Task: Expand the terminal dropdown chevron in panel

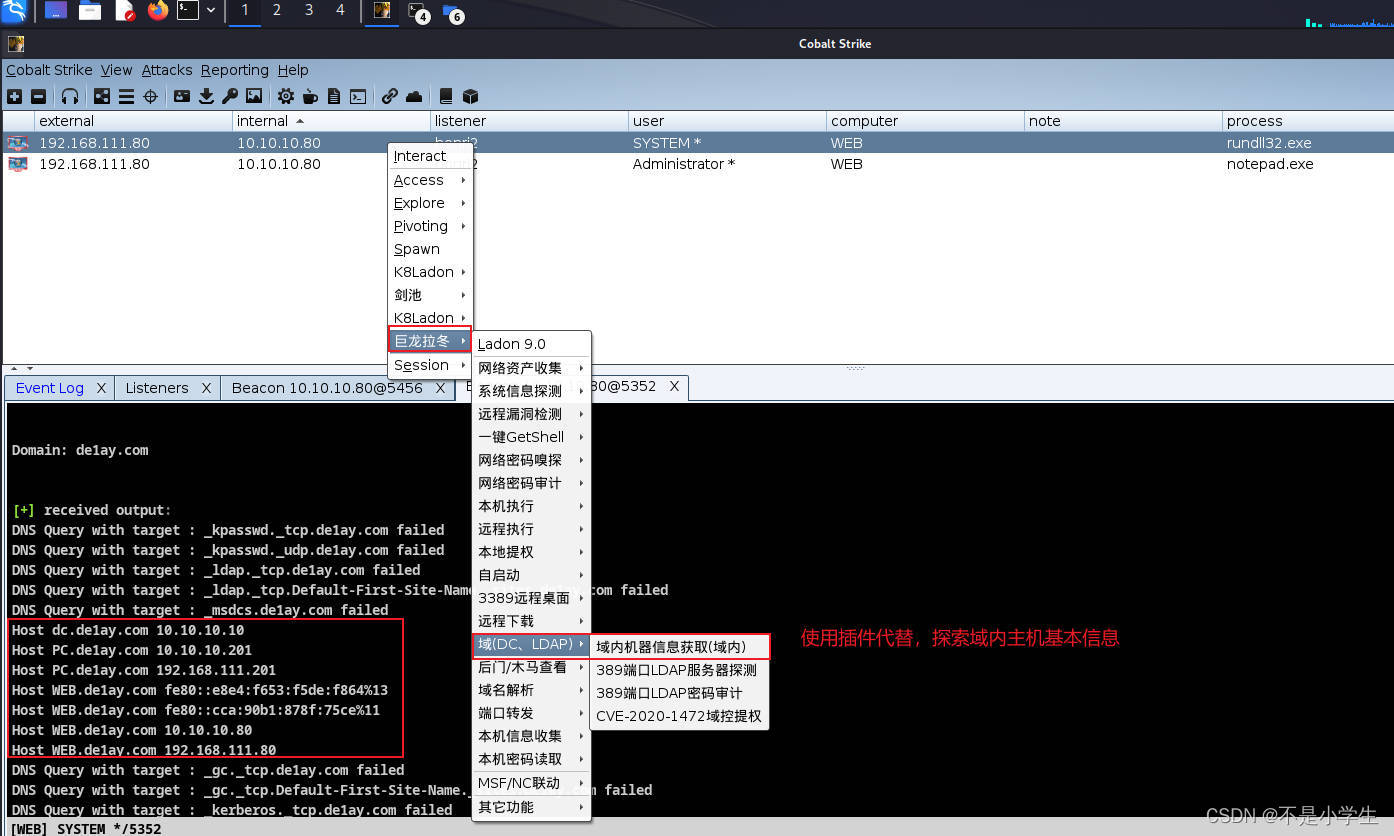Action: (x=211, y=11)
